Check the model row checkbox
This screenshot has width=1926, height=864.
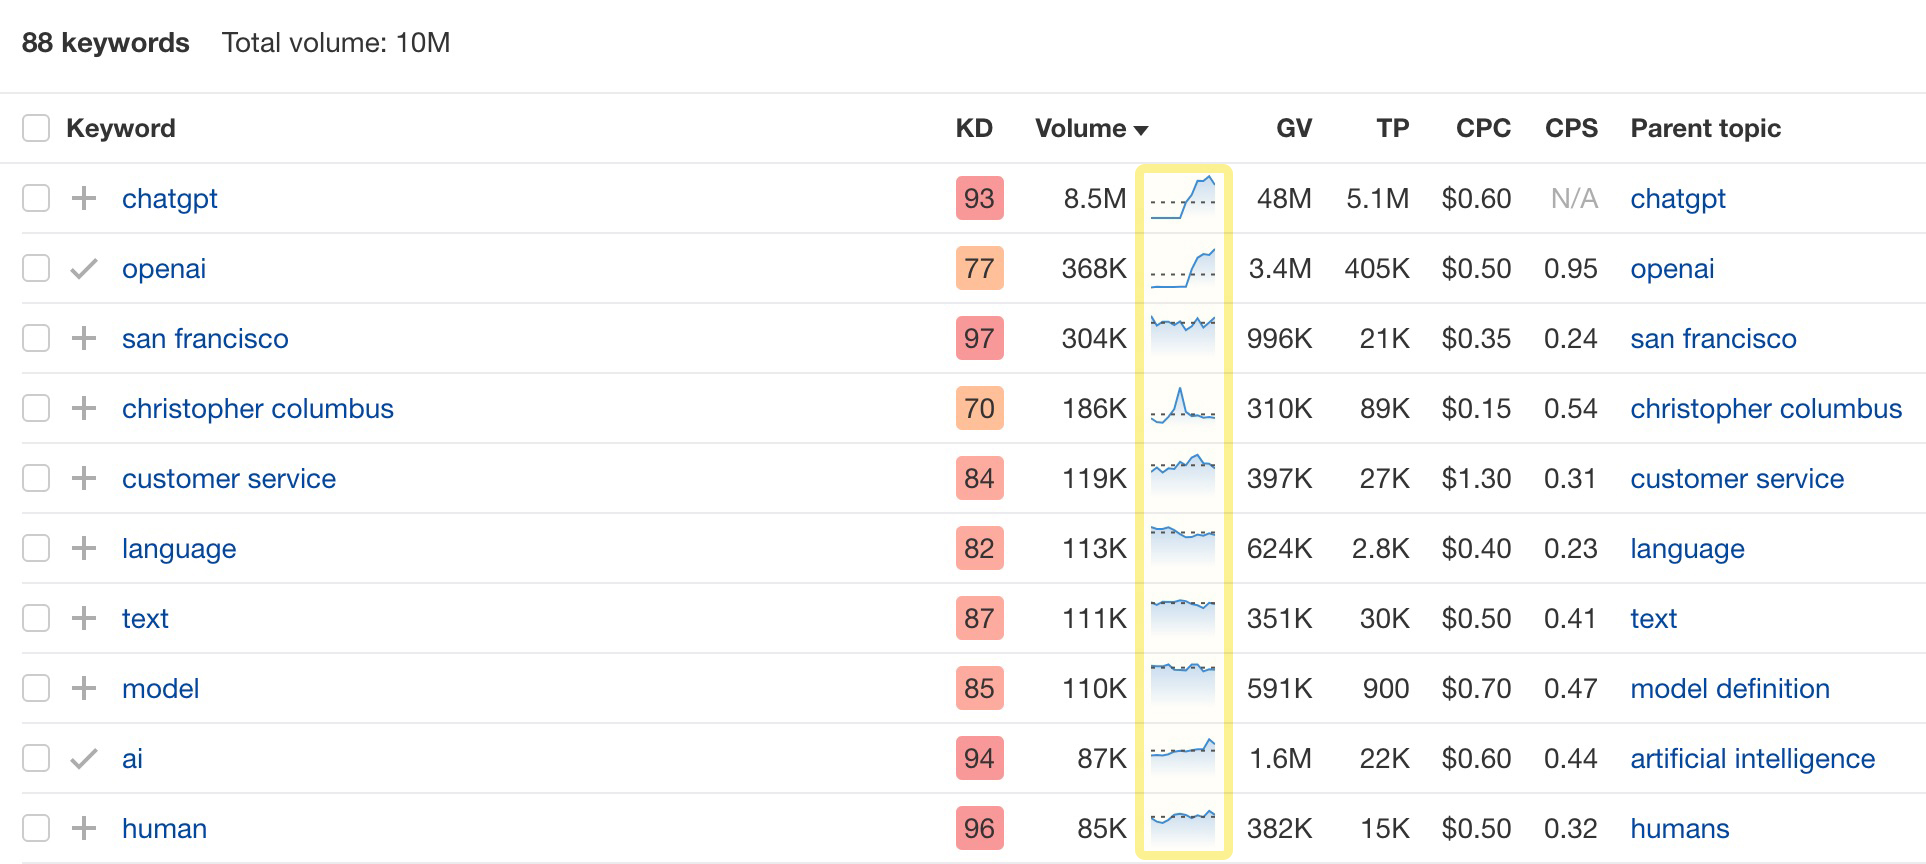[x=36, y=688]
